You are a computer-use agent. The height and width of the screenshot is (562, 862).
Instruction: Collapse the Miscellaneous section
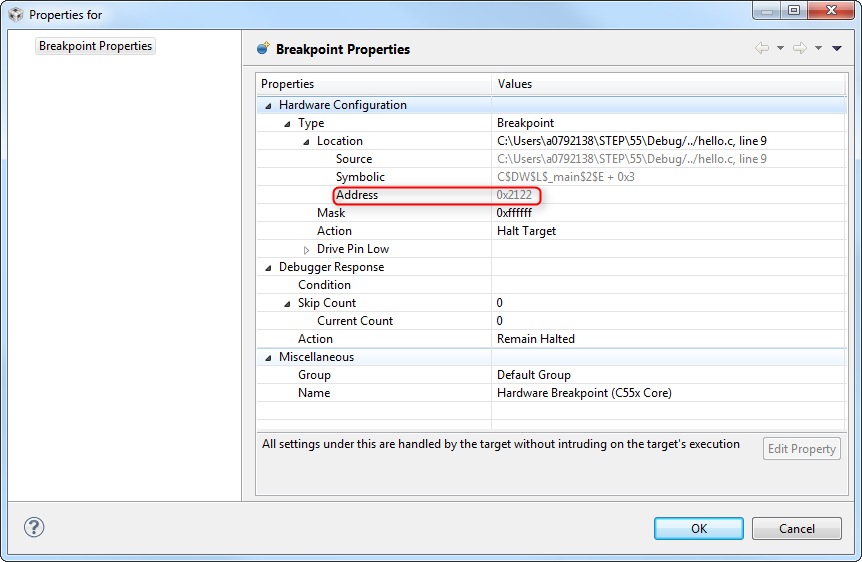coord(268,357)
